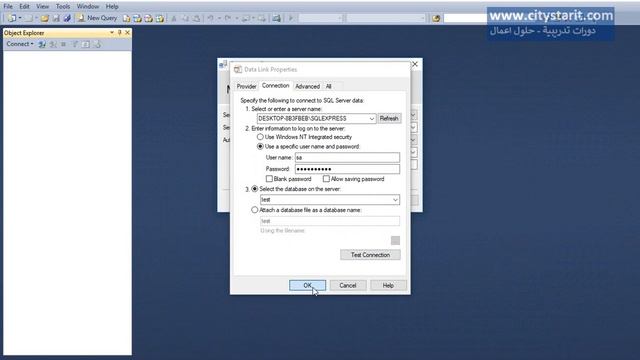Click the Filter icon in Object Explorer
Screen dimensions: 640x360
pos(75,44)
